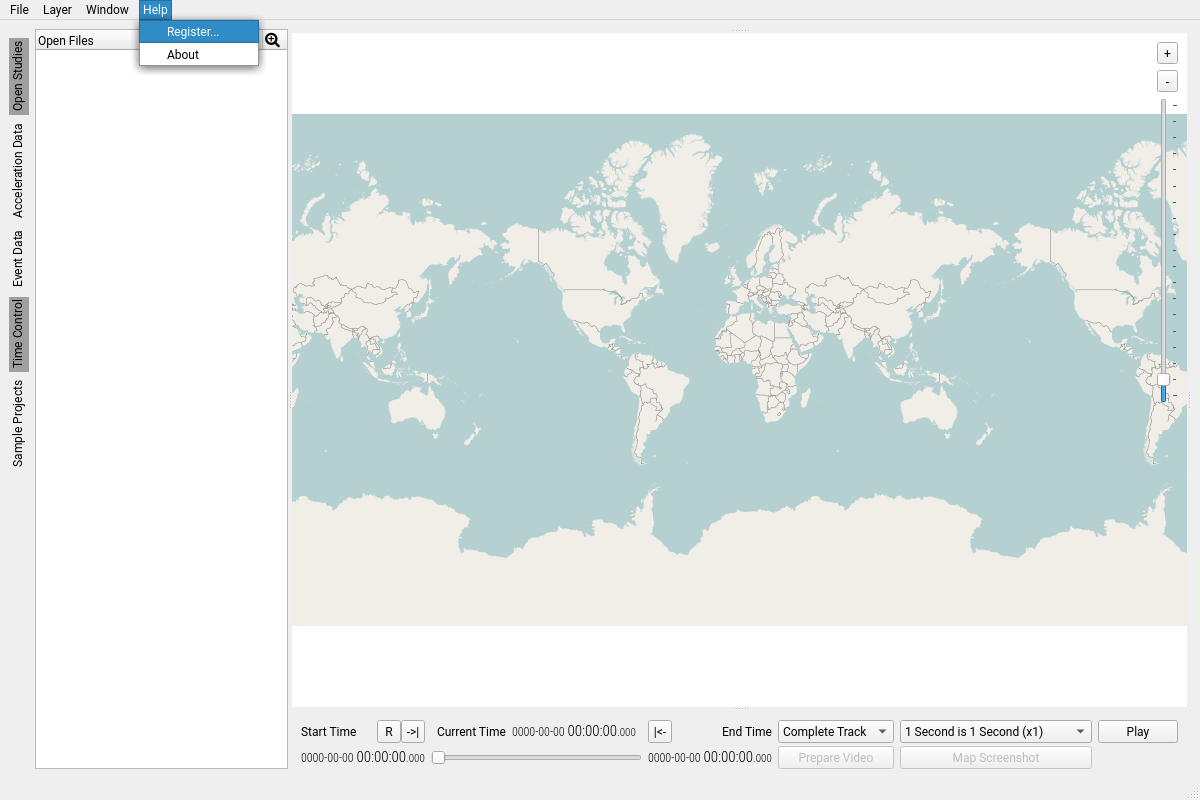
Task: Choose About in the Help menu
Action: [x=183, y=55]
